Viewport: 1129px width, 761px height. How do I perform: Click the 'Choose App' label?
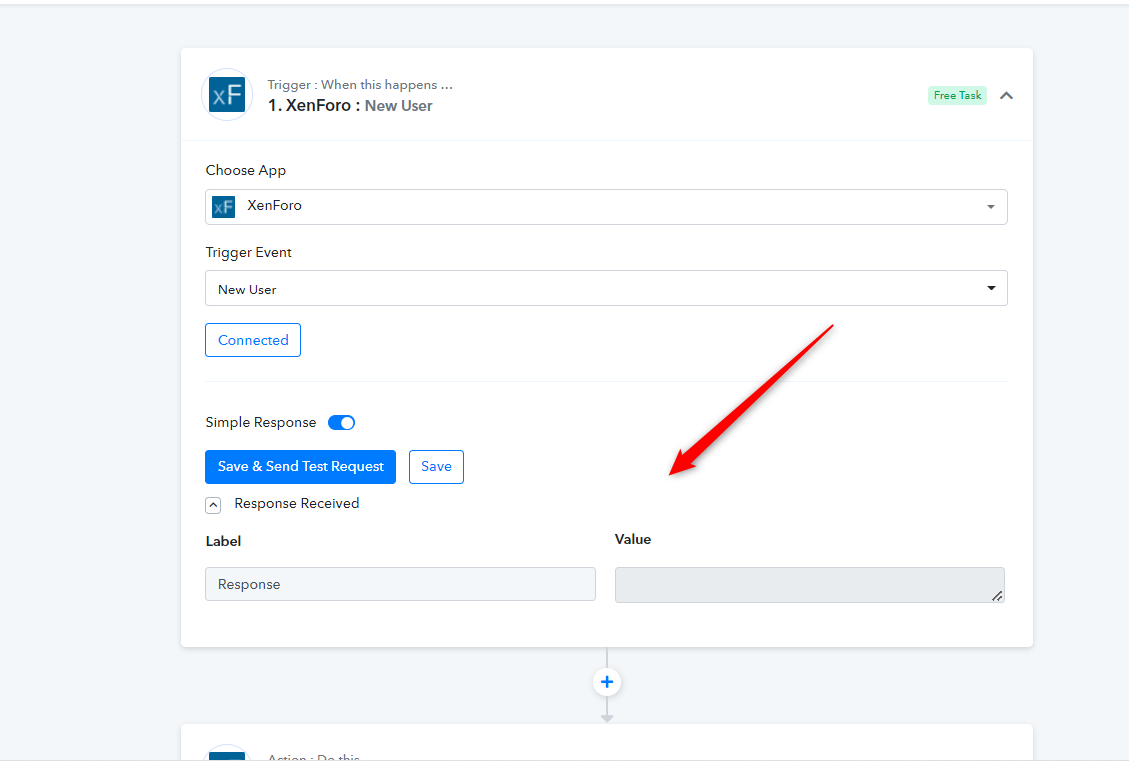246,171
